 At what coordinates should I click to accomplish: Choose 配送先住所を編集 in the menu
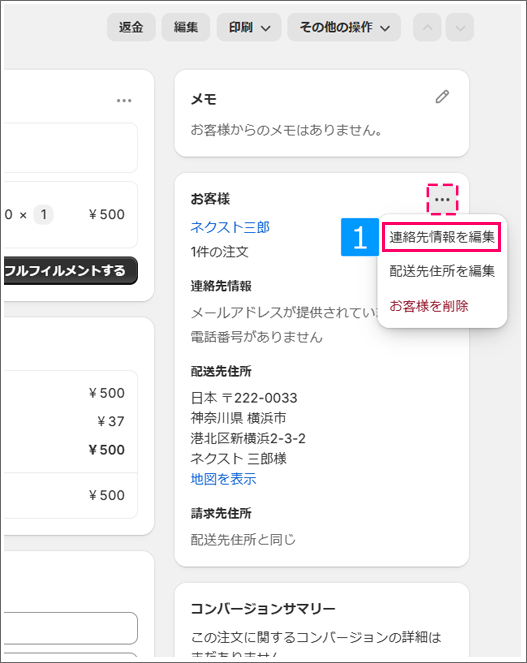(x=442, y=271)
